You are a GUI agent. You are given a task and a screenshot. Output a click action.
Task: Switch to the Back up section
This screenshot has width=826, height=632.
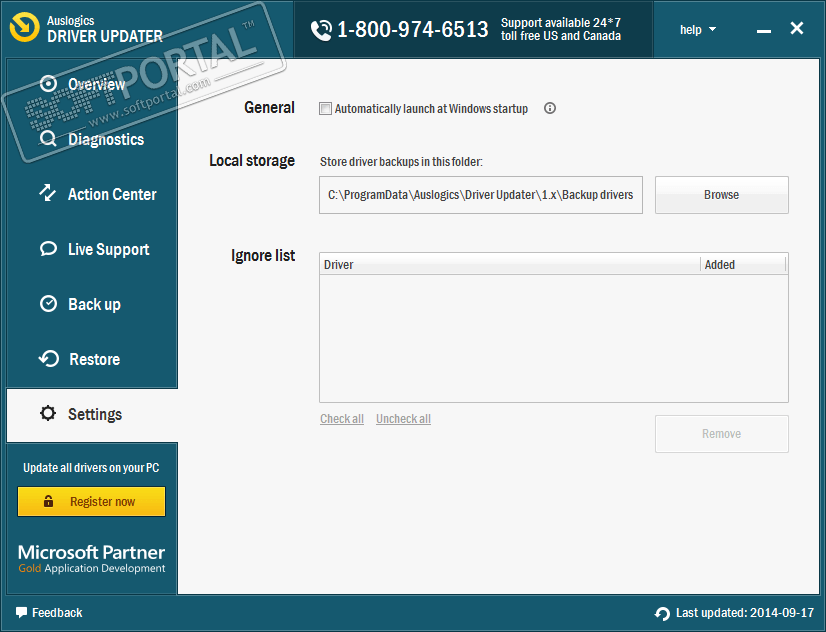[x=92, y=304]
